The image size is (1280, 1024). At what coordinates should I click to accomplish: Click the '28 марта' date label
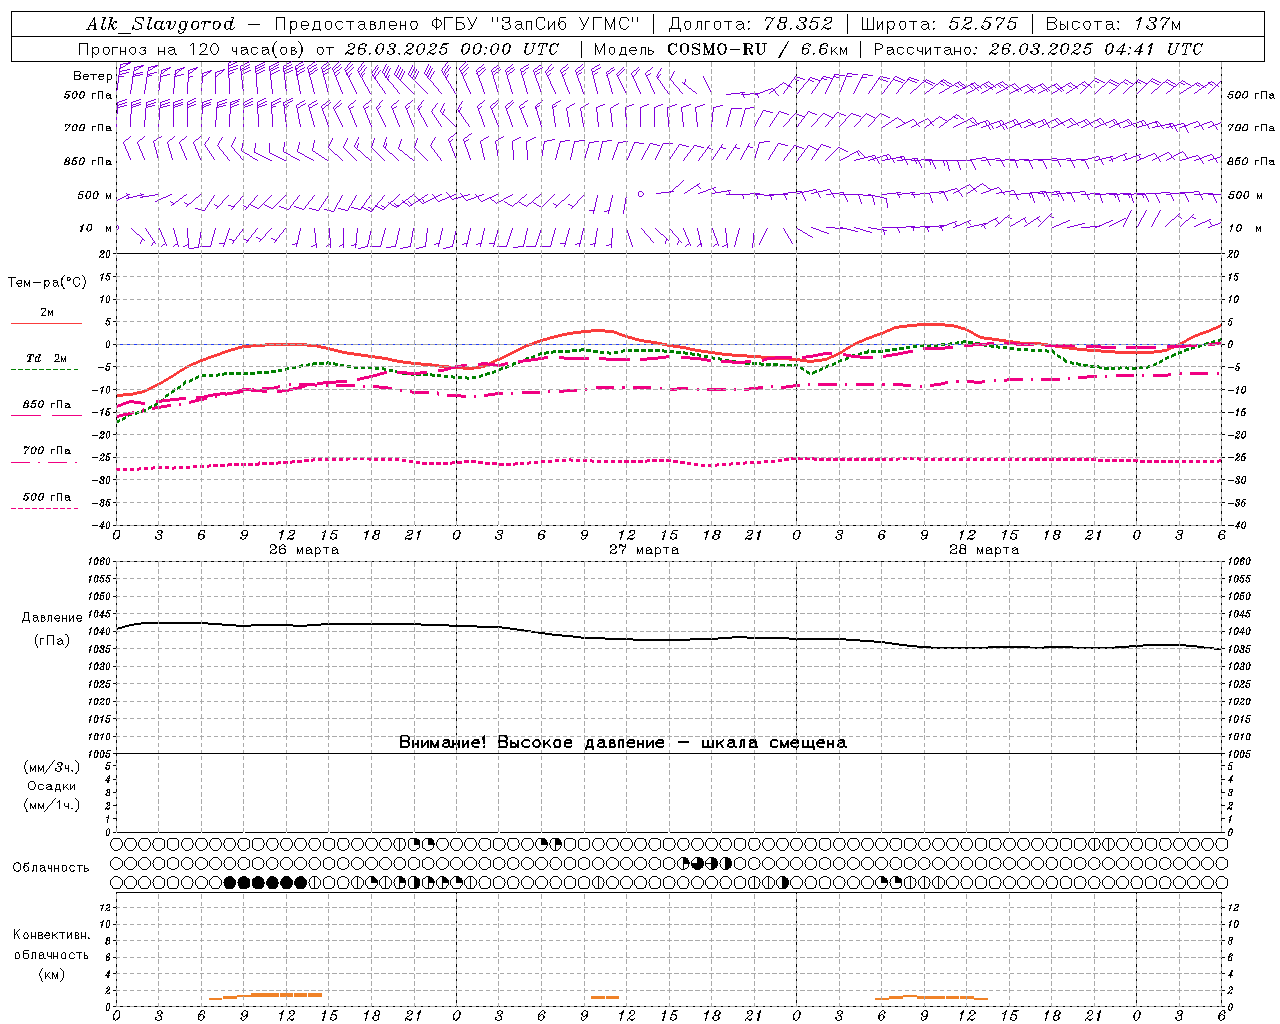(x=984, y=549)
